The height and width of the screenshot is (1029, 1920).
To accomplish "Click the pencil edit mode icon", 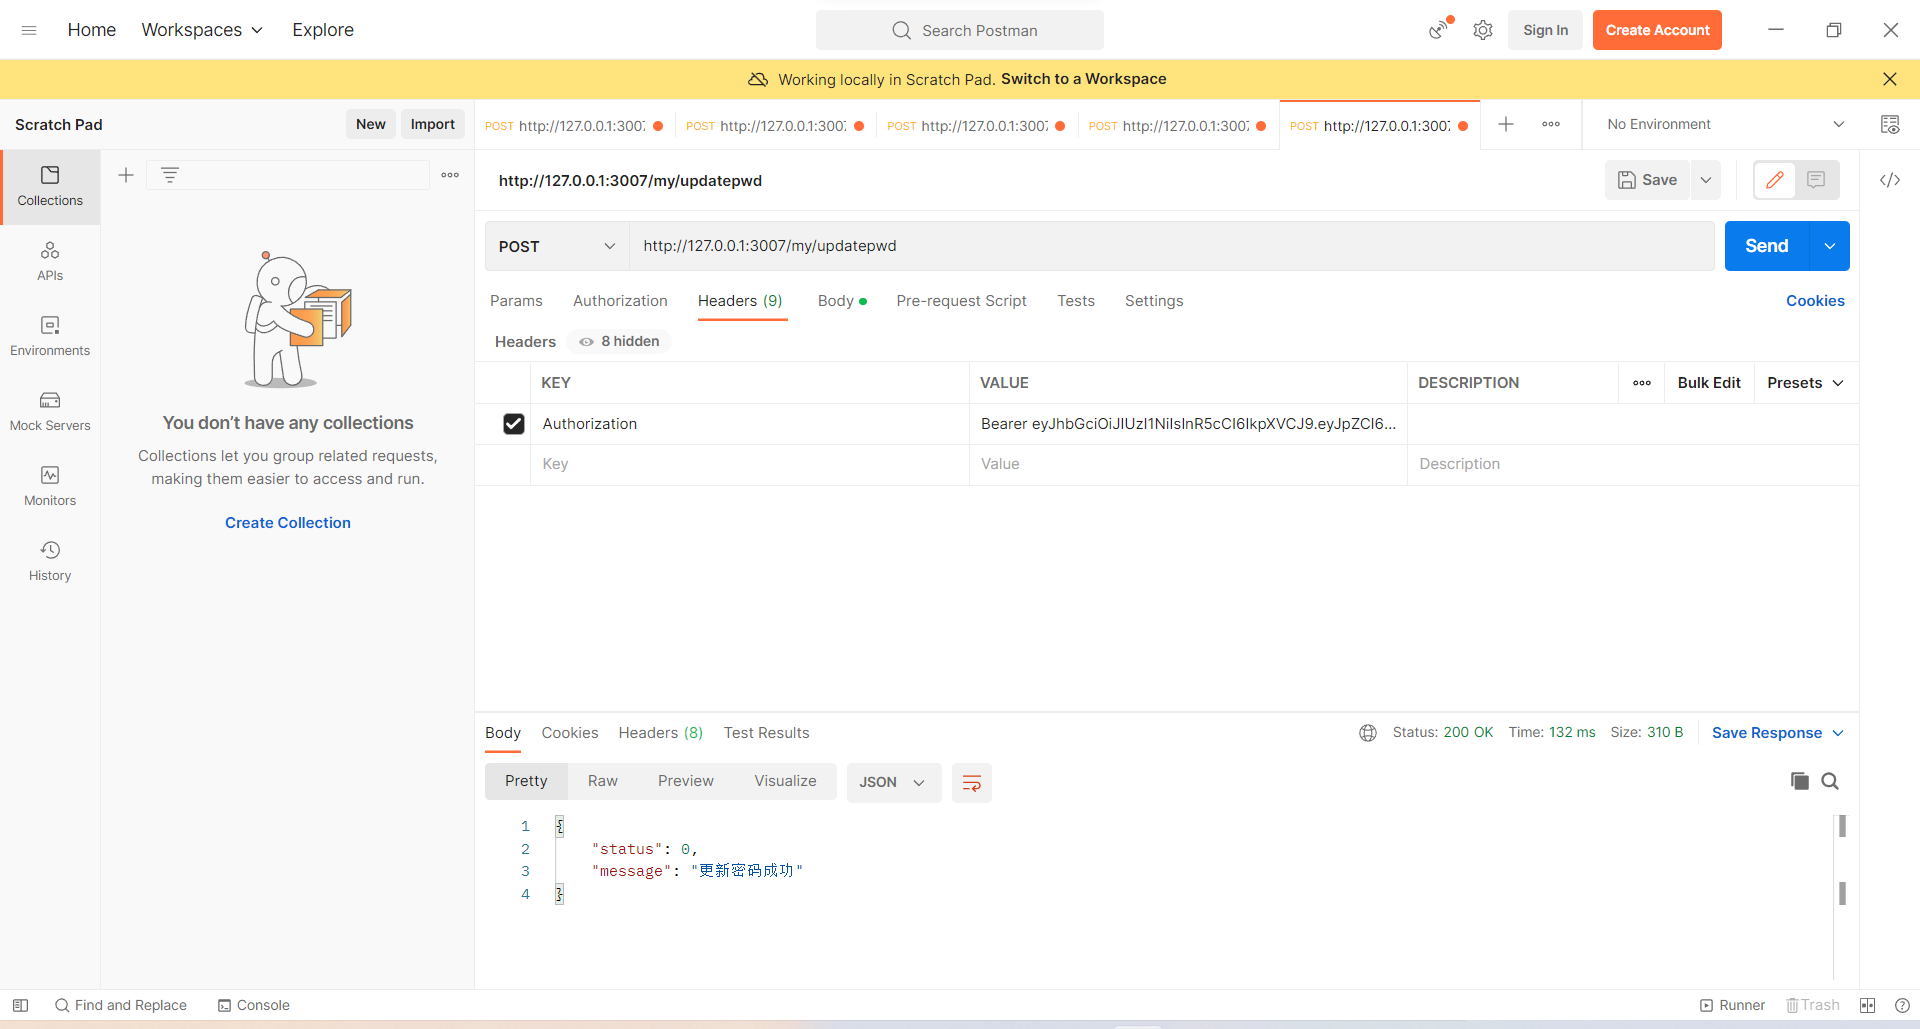I will point(1775,180).
